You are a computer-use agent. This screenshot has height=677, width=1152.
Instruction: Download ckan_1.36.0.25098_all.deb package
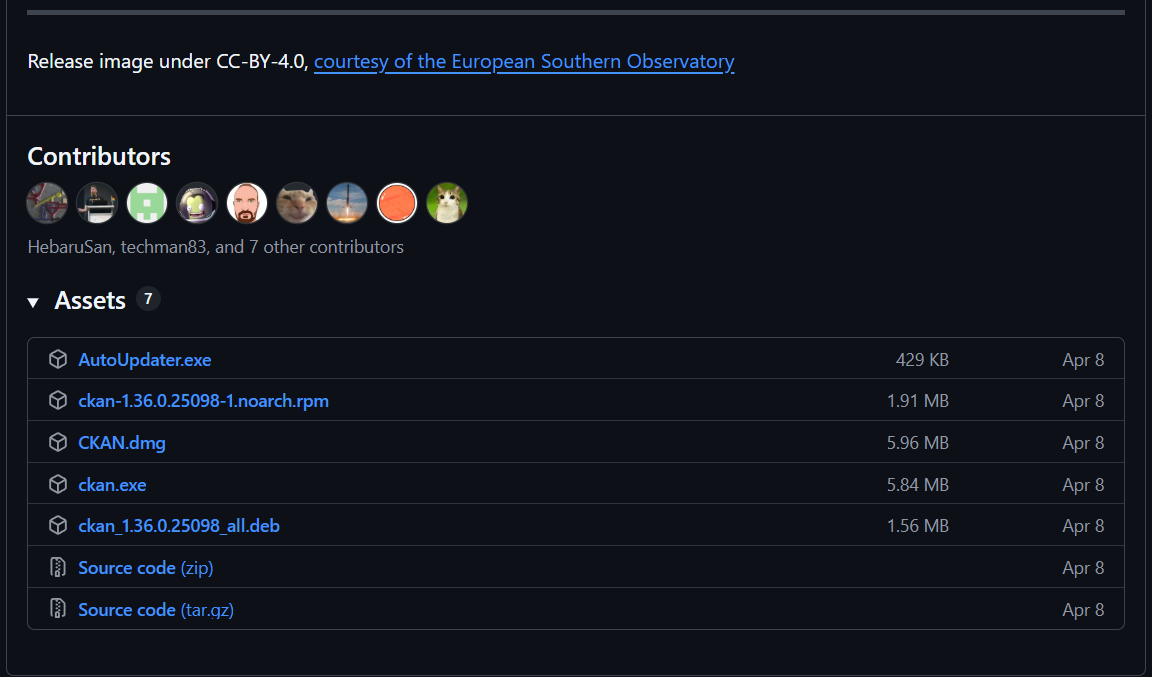[179, 526]
